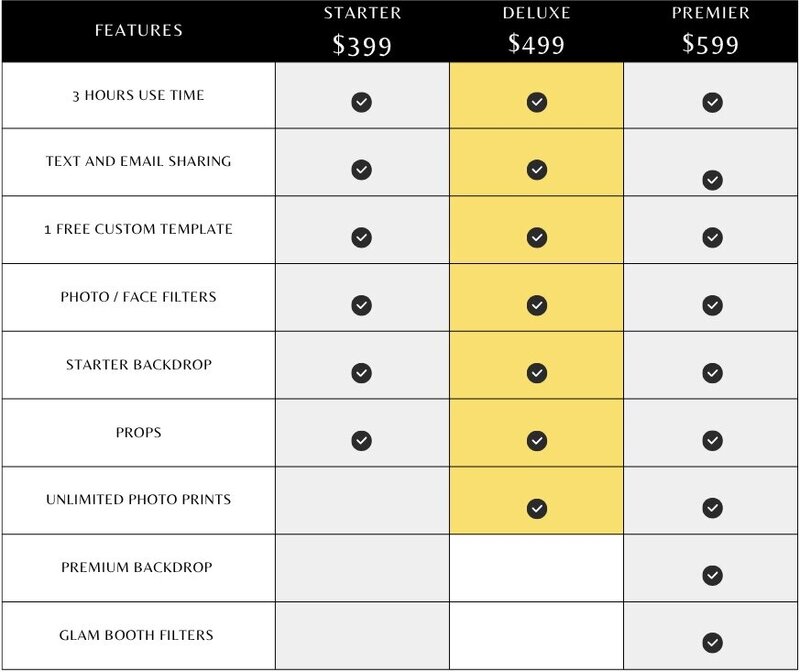This screenshot has width=800, height=672.
Task: Click the Premium Backdrop feature label
Action: pyautogui.click(x=137, y=567)
